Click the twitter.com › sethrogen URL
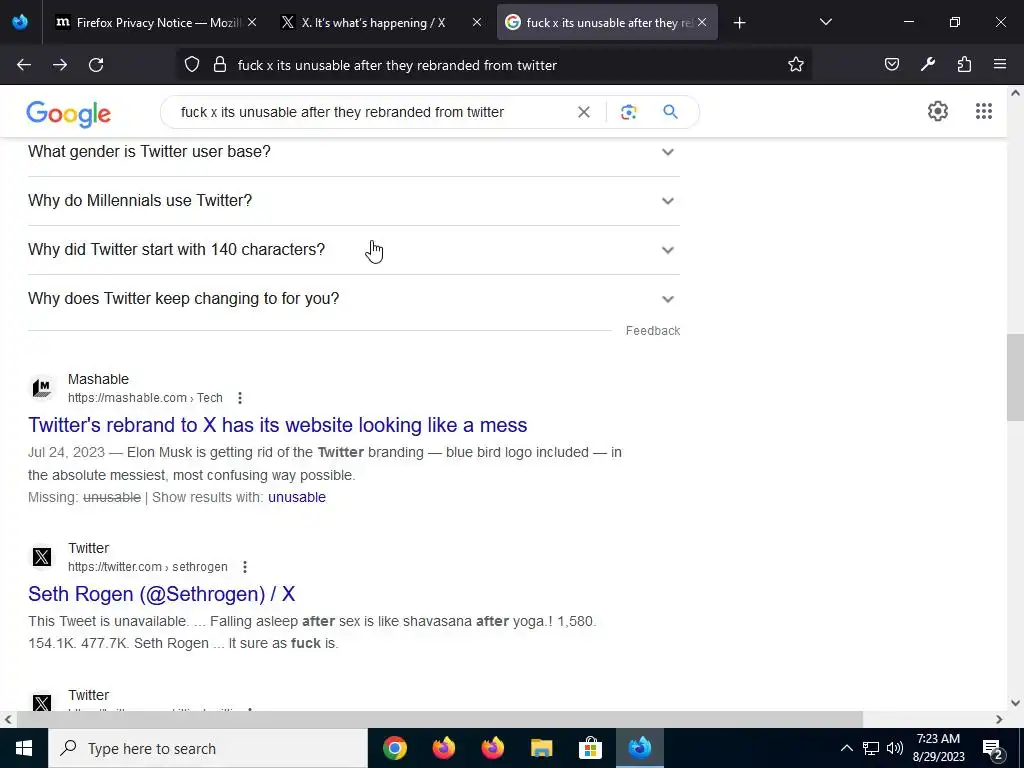Image resolution: width=1024 pixels, height=768 pixels. [148, 567]
